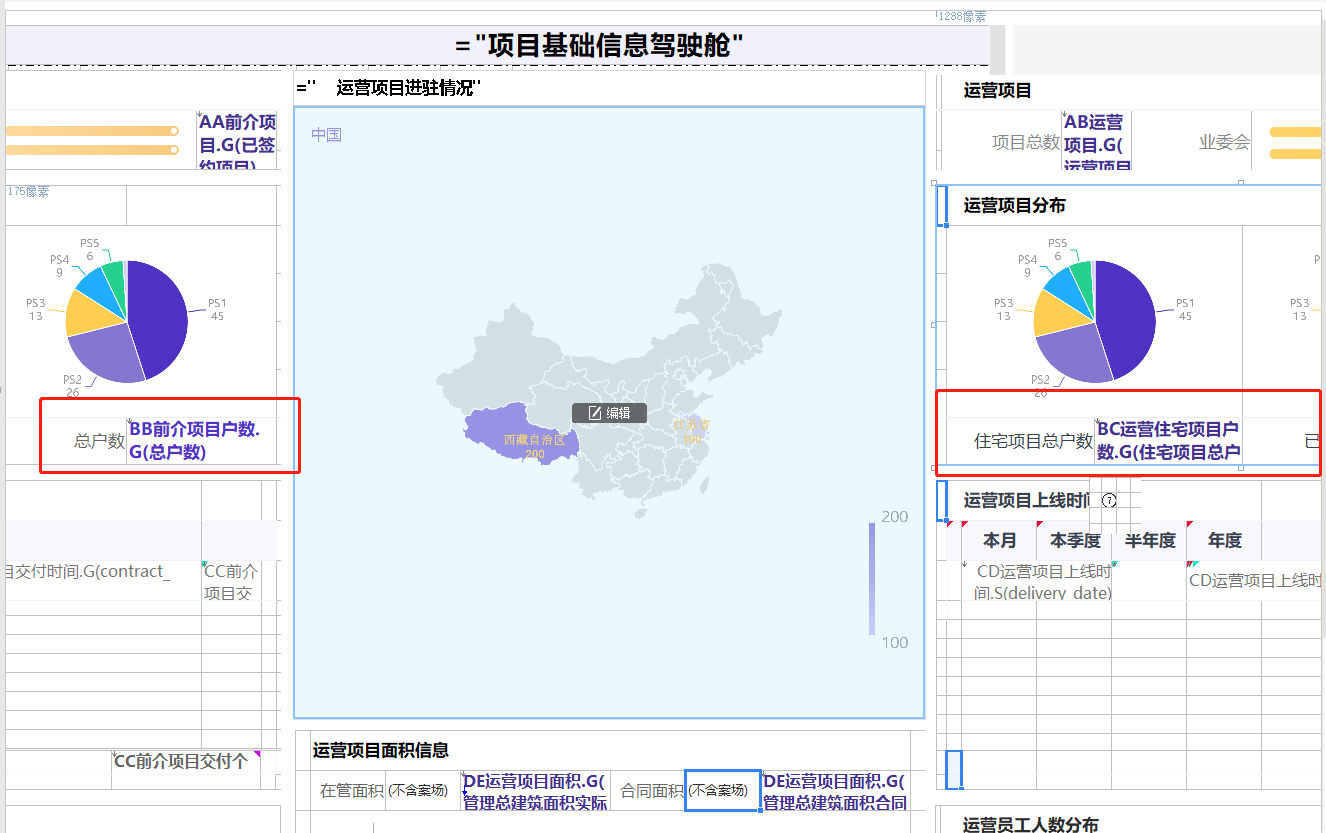The height and width of the screenshot is (833, 1326).
Task: Select the BC运营住宅项目户数.G cell
Action: [x=1169, y=441]
